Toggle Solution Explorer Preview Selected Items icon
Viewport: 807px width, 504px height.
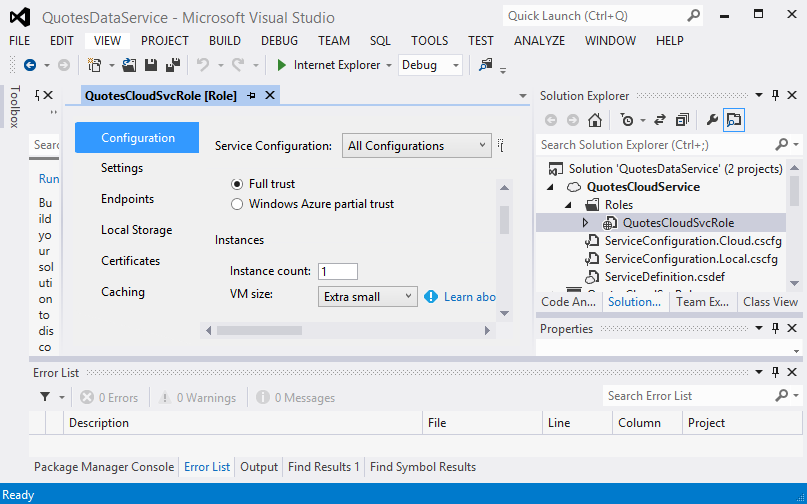click(x=734, y=120)
